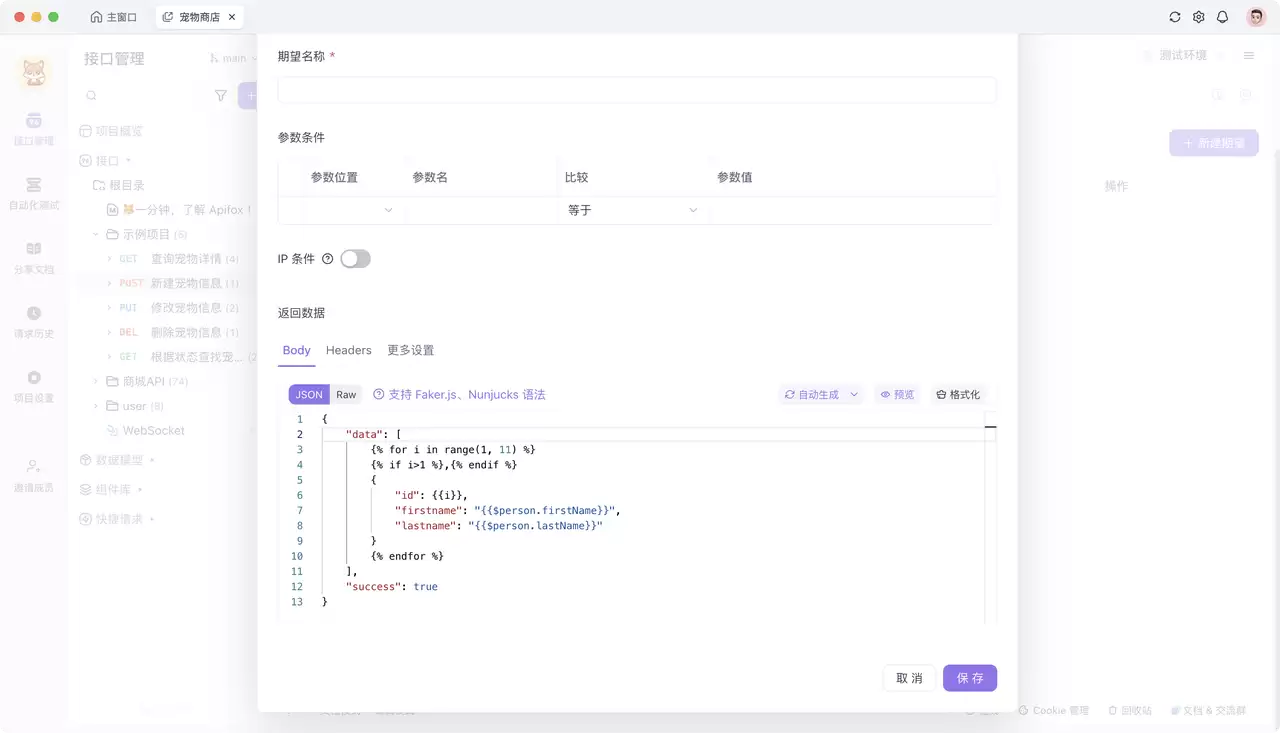Viewport: 1280px width, 733px height.
Task: Open the 等于 comparison dropdown
Action: [x=633, y=210]
